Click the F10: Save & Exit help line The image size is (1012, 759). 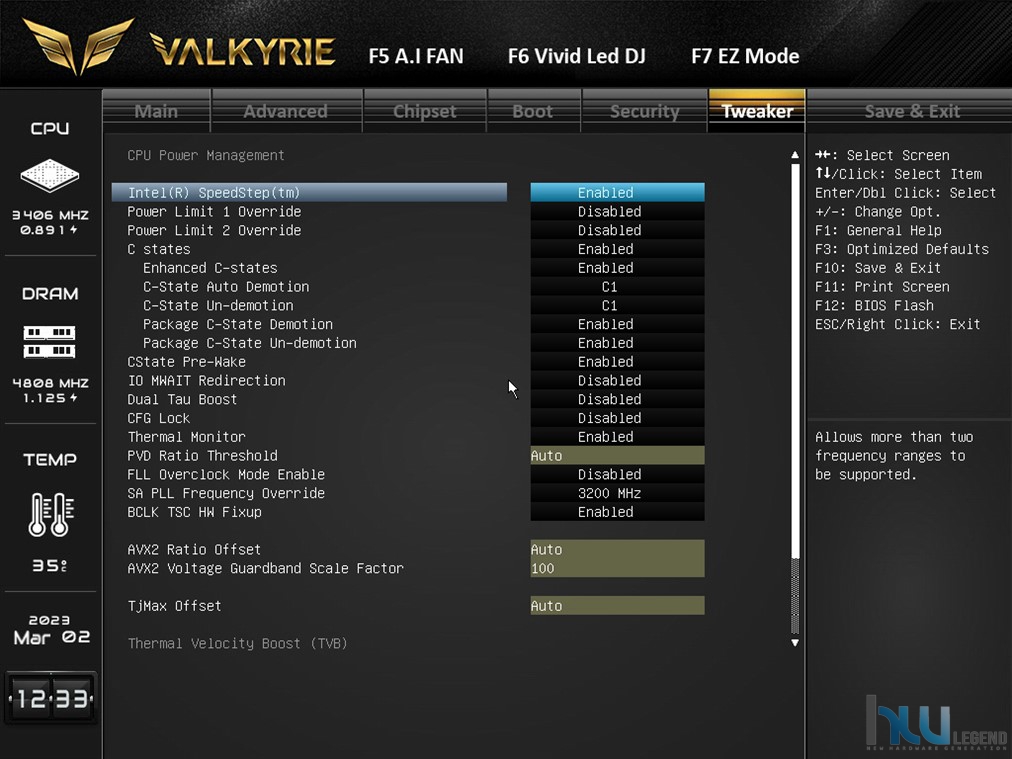pos(878,267)
